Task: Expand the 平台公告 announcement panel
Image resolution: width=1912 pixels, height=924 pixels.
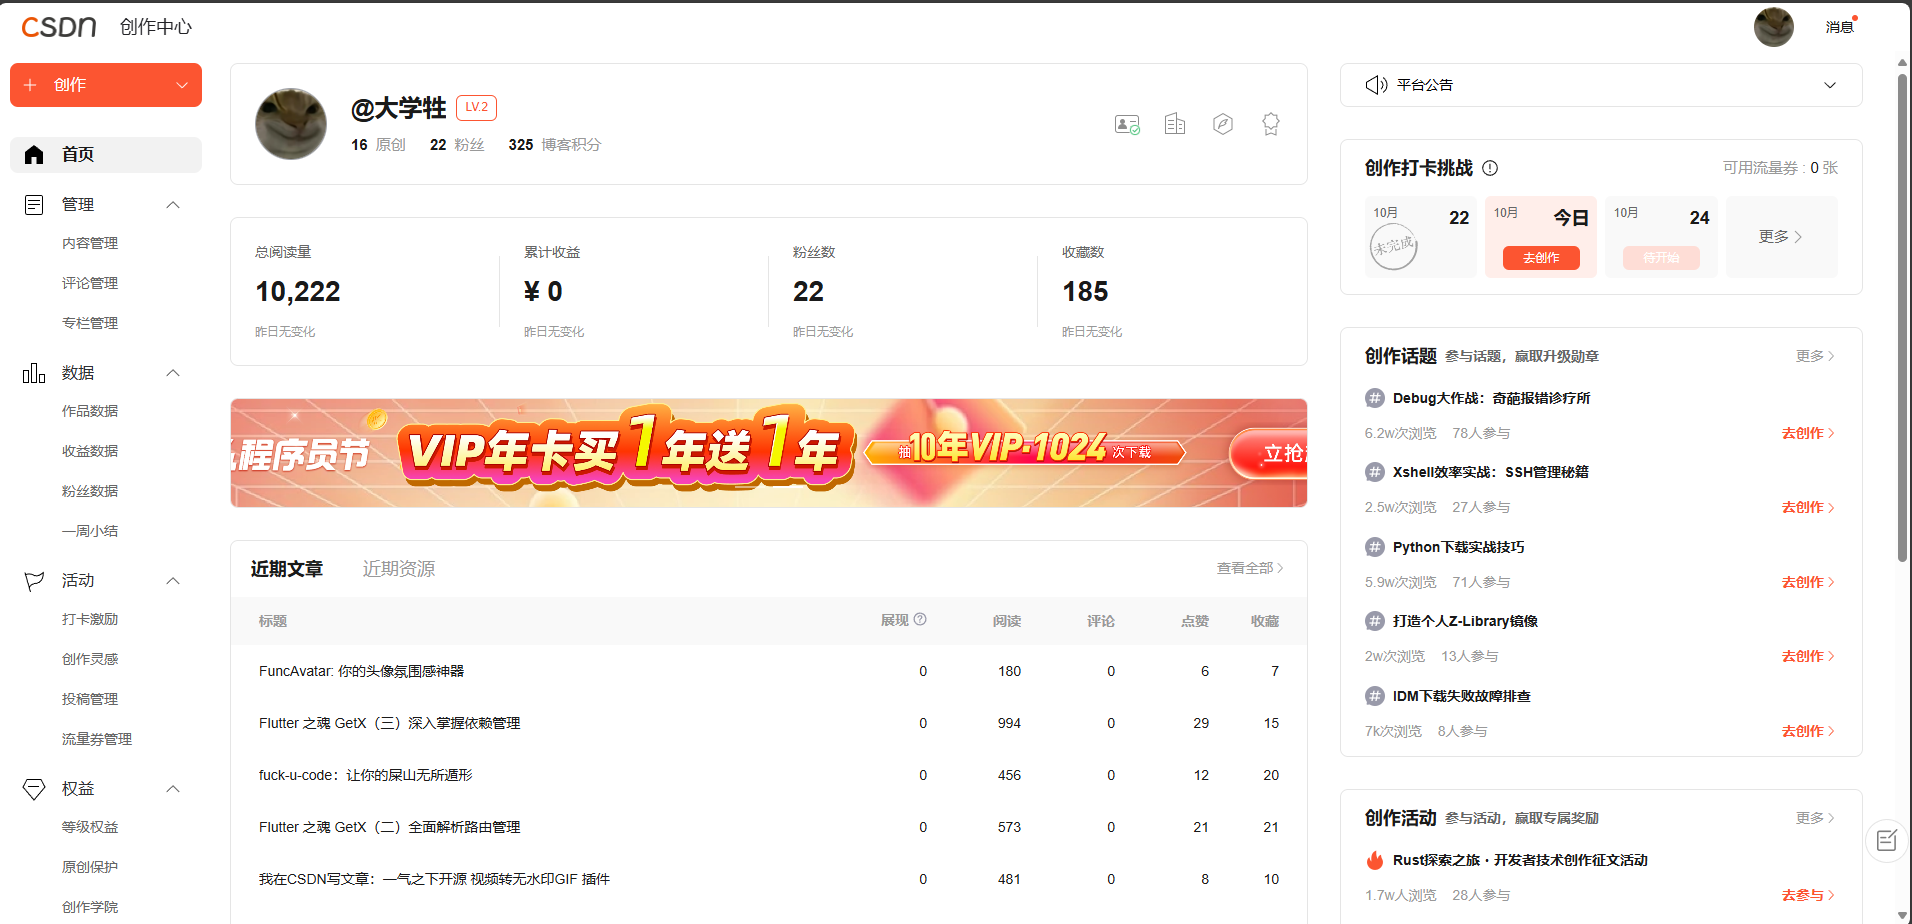Action: coord(1829,85)
